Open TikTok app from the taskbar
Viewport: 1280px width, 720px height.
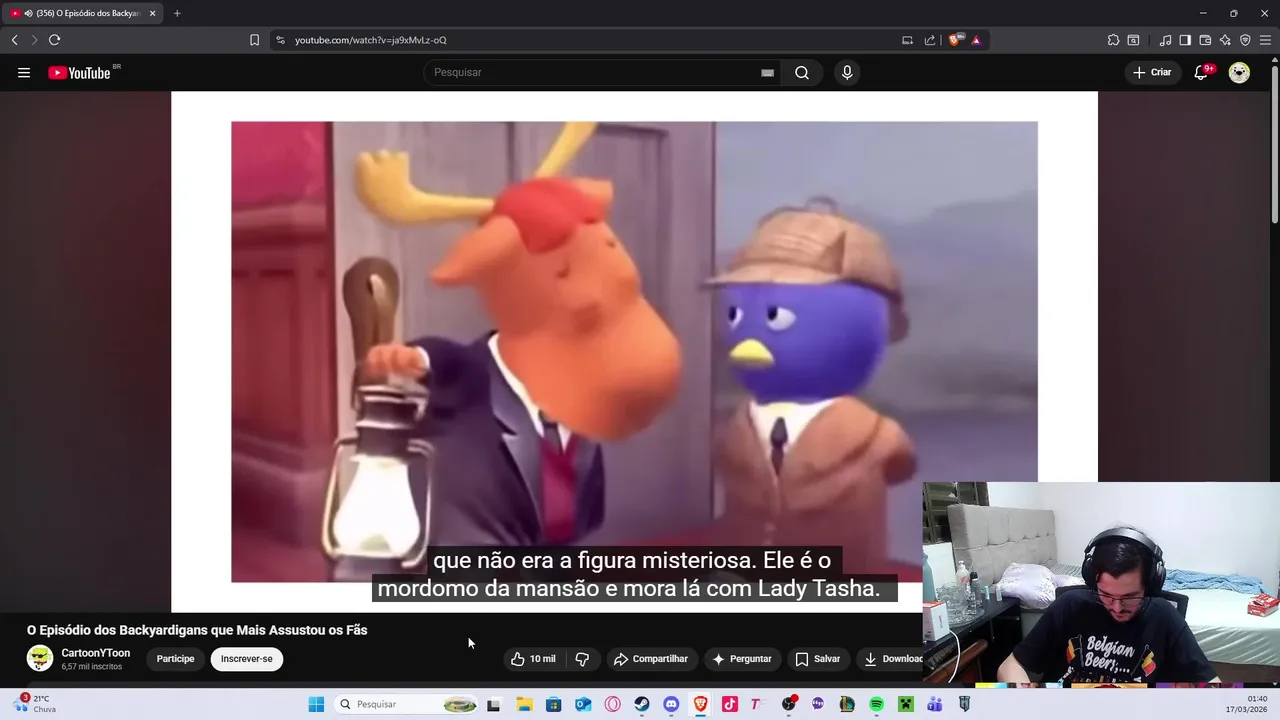point(730,704)
